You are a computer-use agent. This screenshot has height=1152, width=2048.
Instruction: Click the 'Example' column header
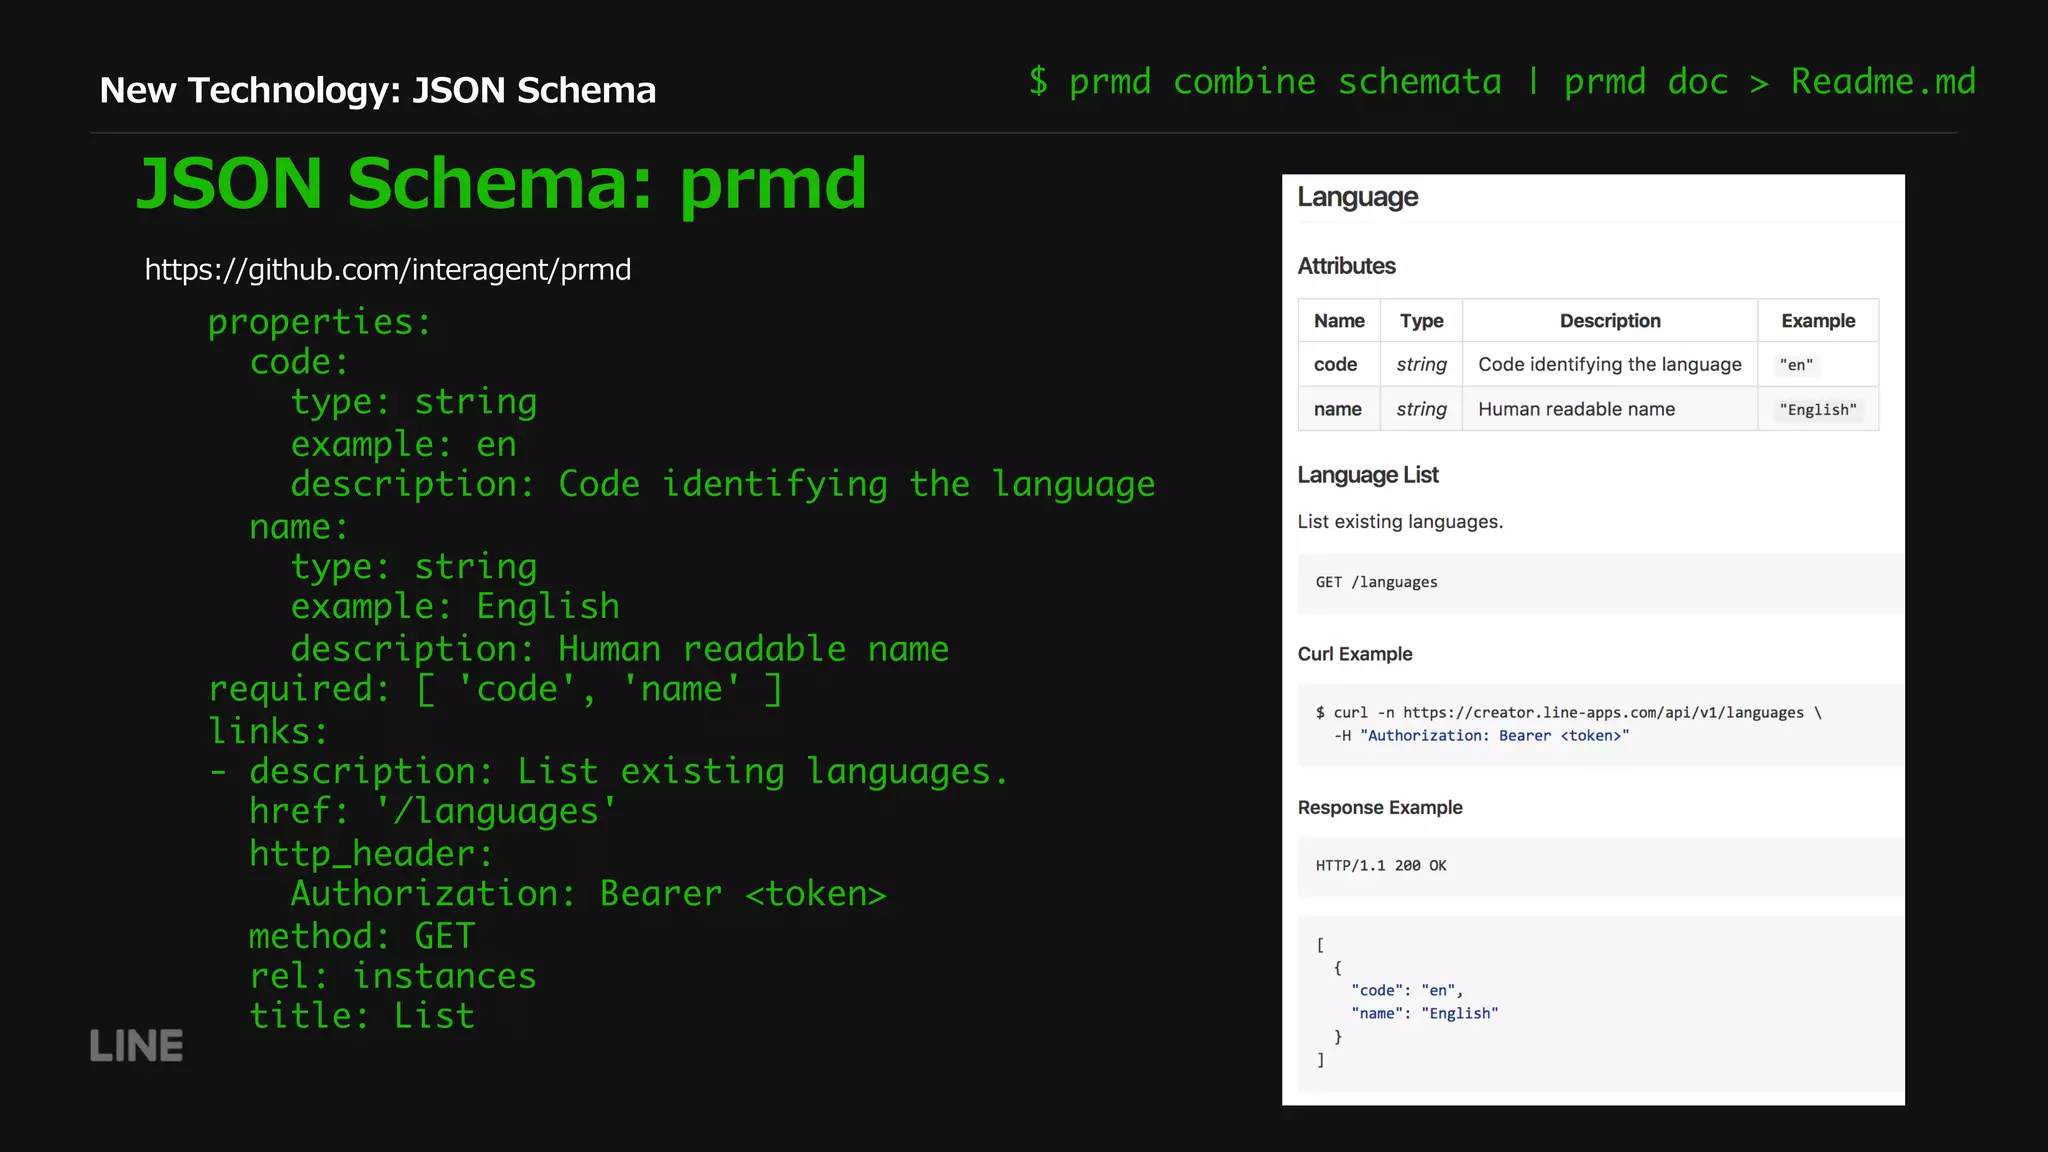(1818, 321)
